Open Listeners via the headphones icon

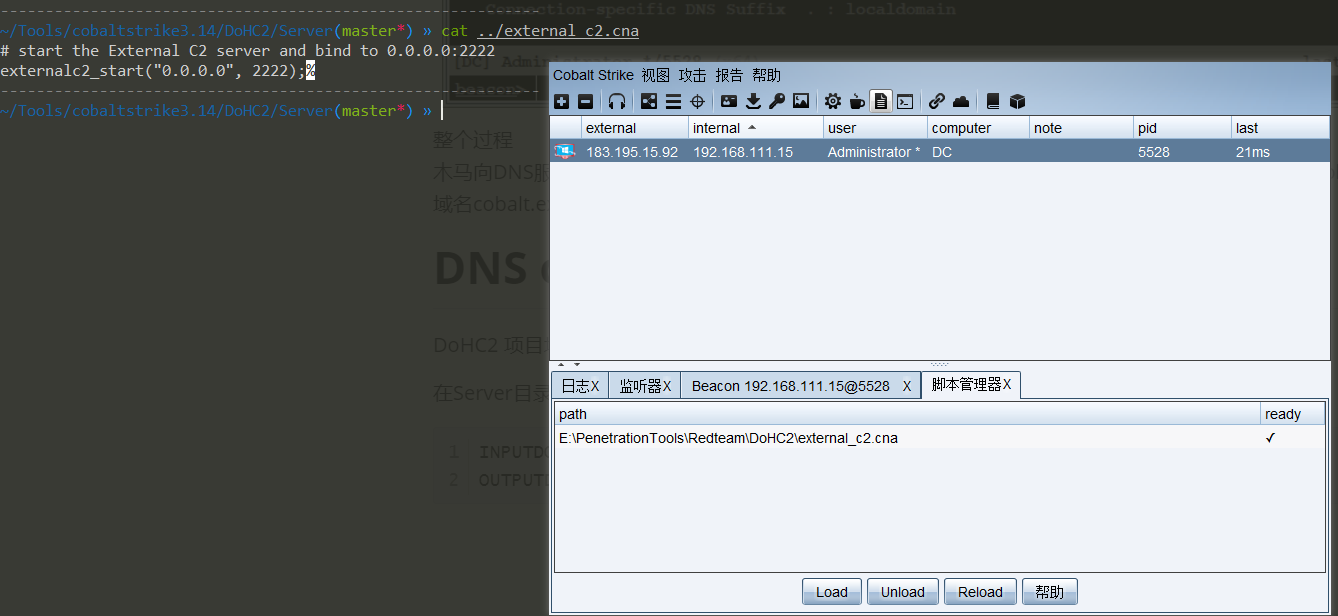(617, 101)
